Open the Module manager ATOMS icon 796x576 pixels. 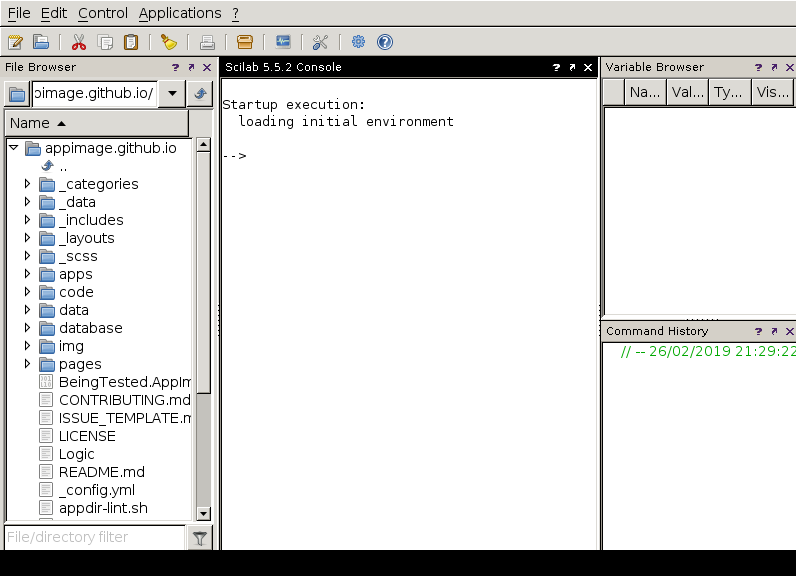point(245,42)
